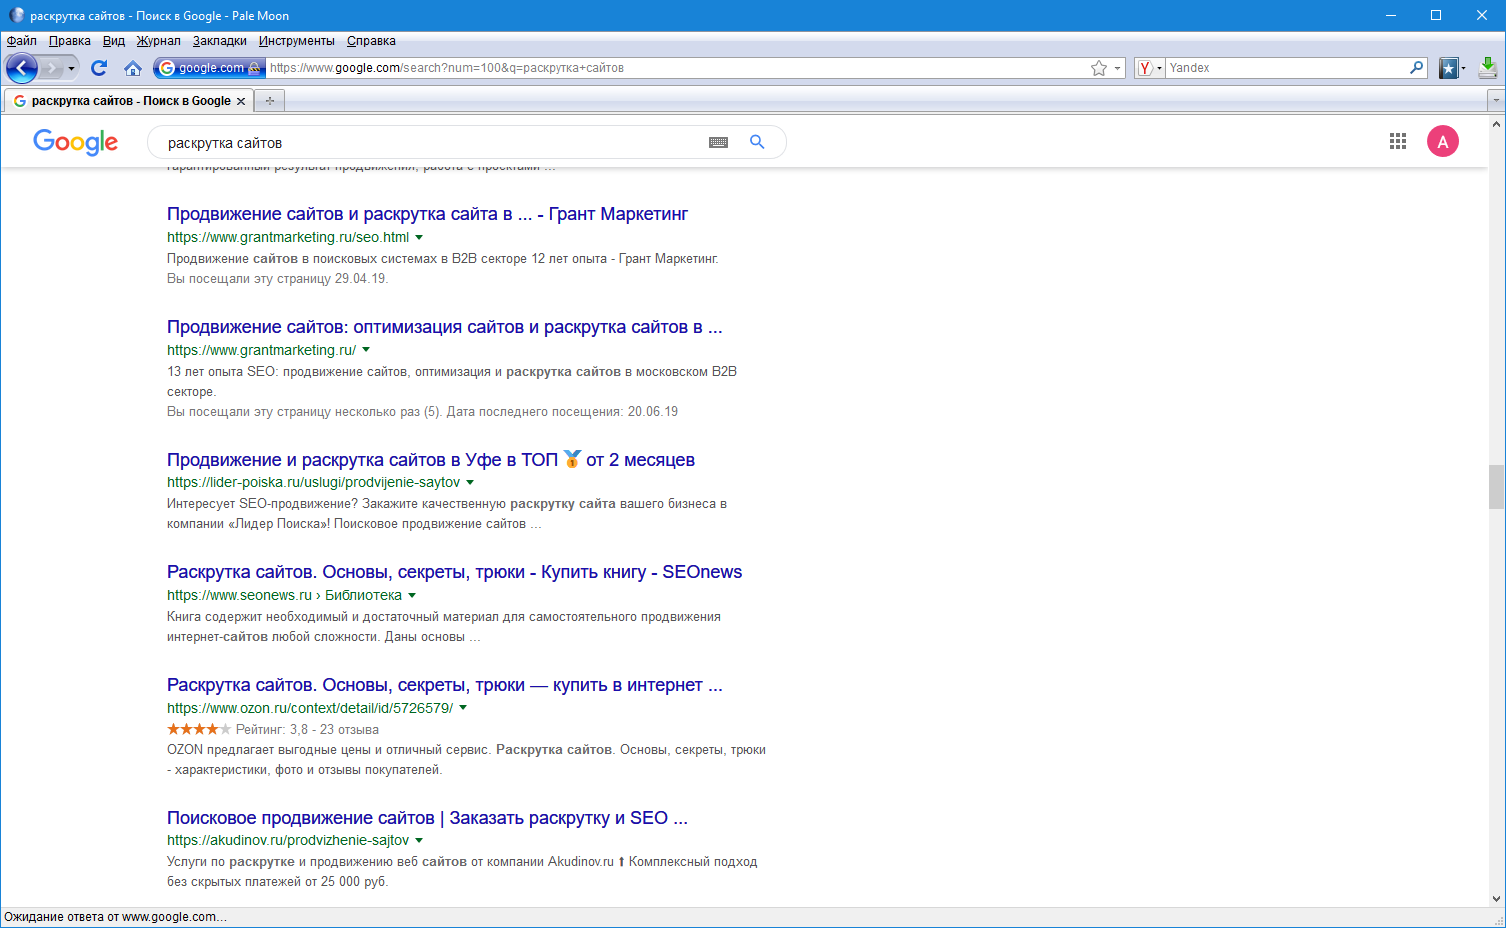Click the scrollbar down arrow
1506x928 pixels.
(1496, 899)
